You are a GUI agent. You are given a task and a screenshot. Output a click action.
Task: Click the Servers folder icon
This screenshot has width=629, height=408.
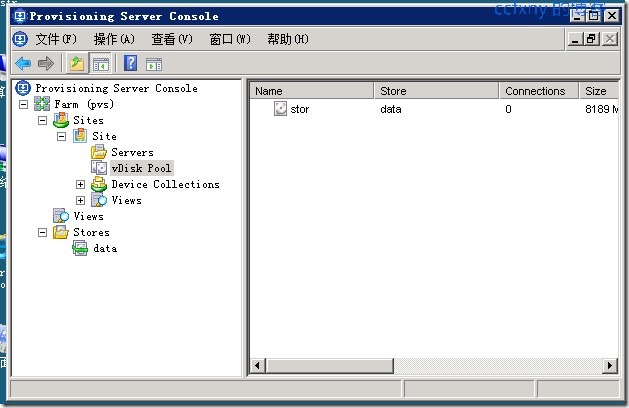pos(99,152)
